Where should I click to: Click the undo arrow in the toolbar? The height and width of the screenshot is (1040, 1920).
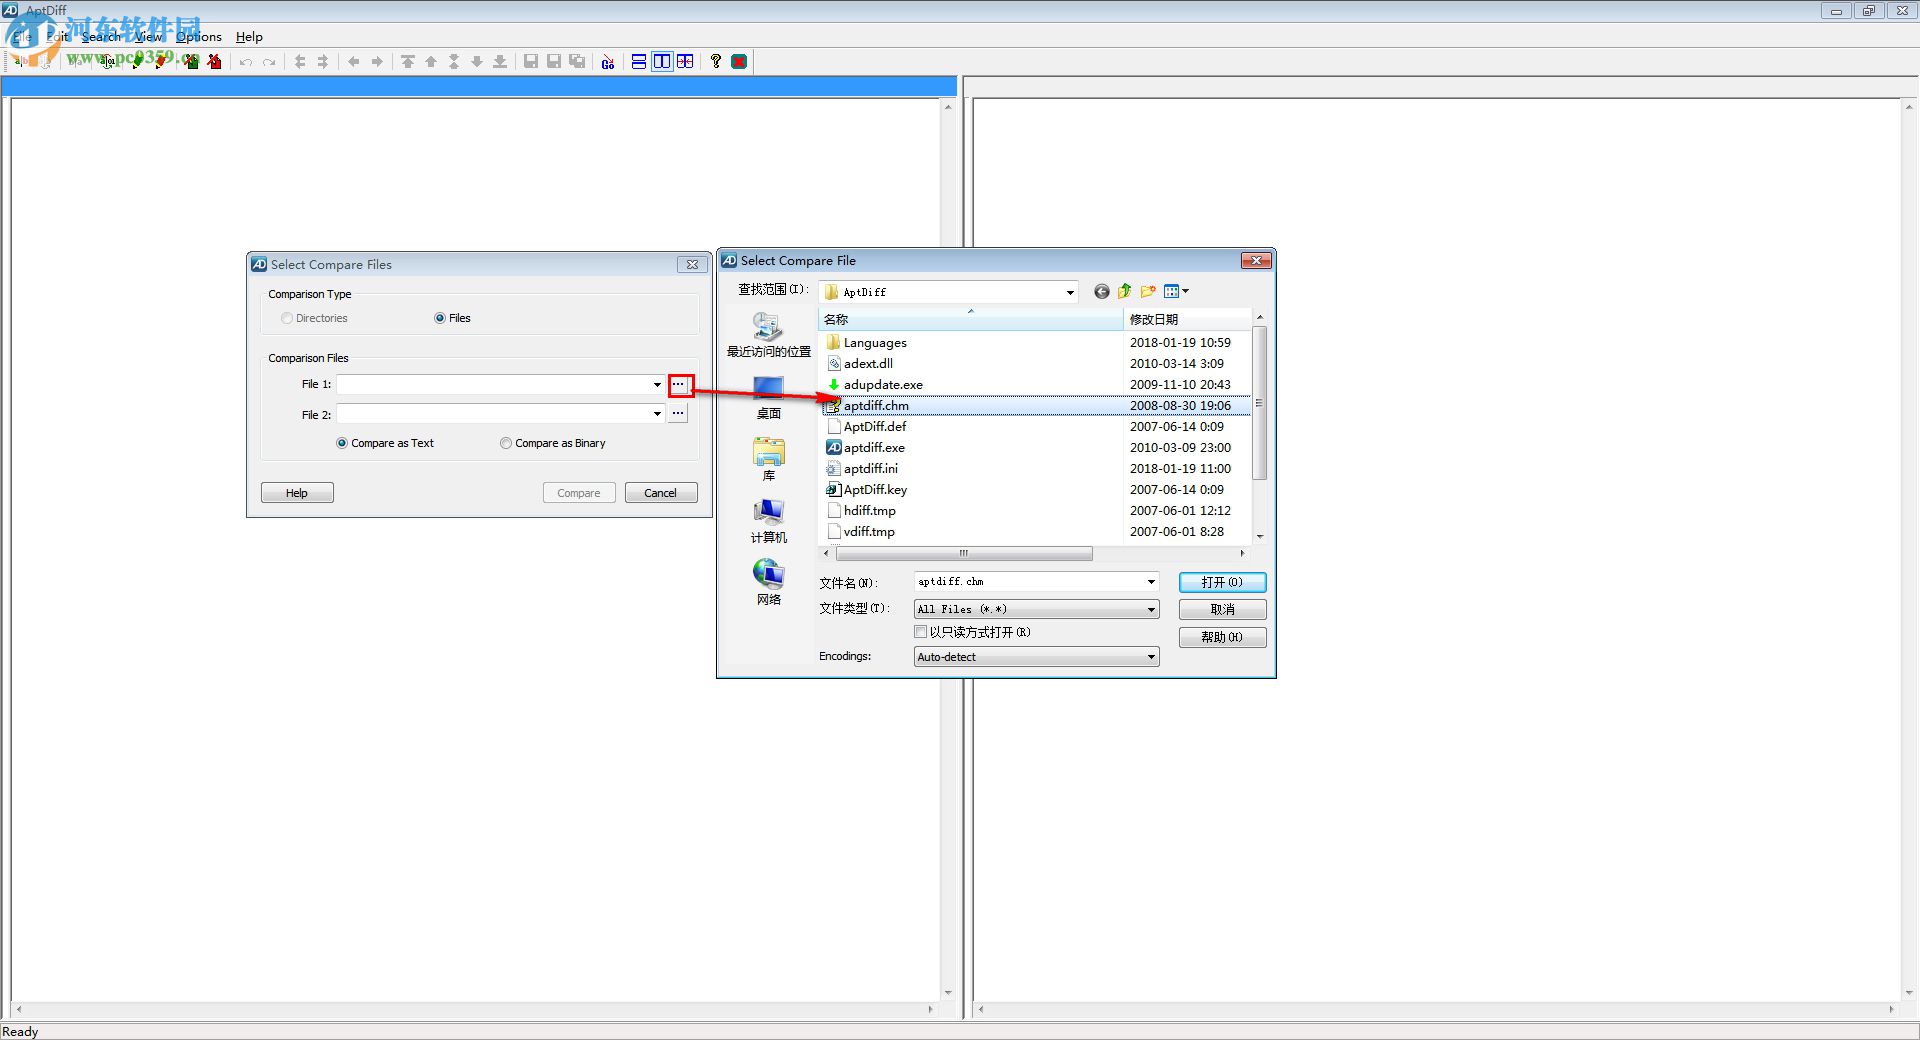[x=246, y=62]
